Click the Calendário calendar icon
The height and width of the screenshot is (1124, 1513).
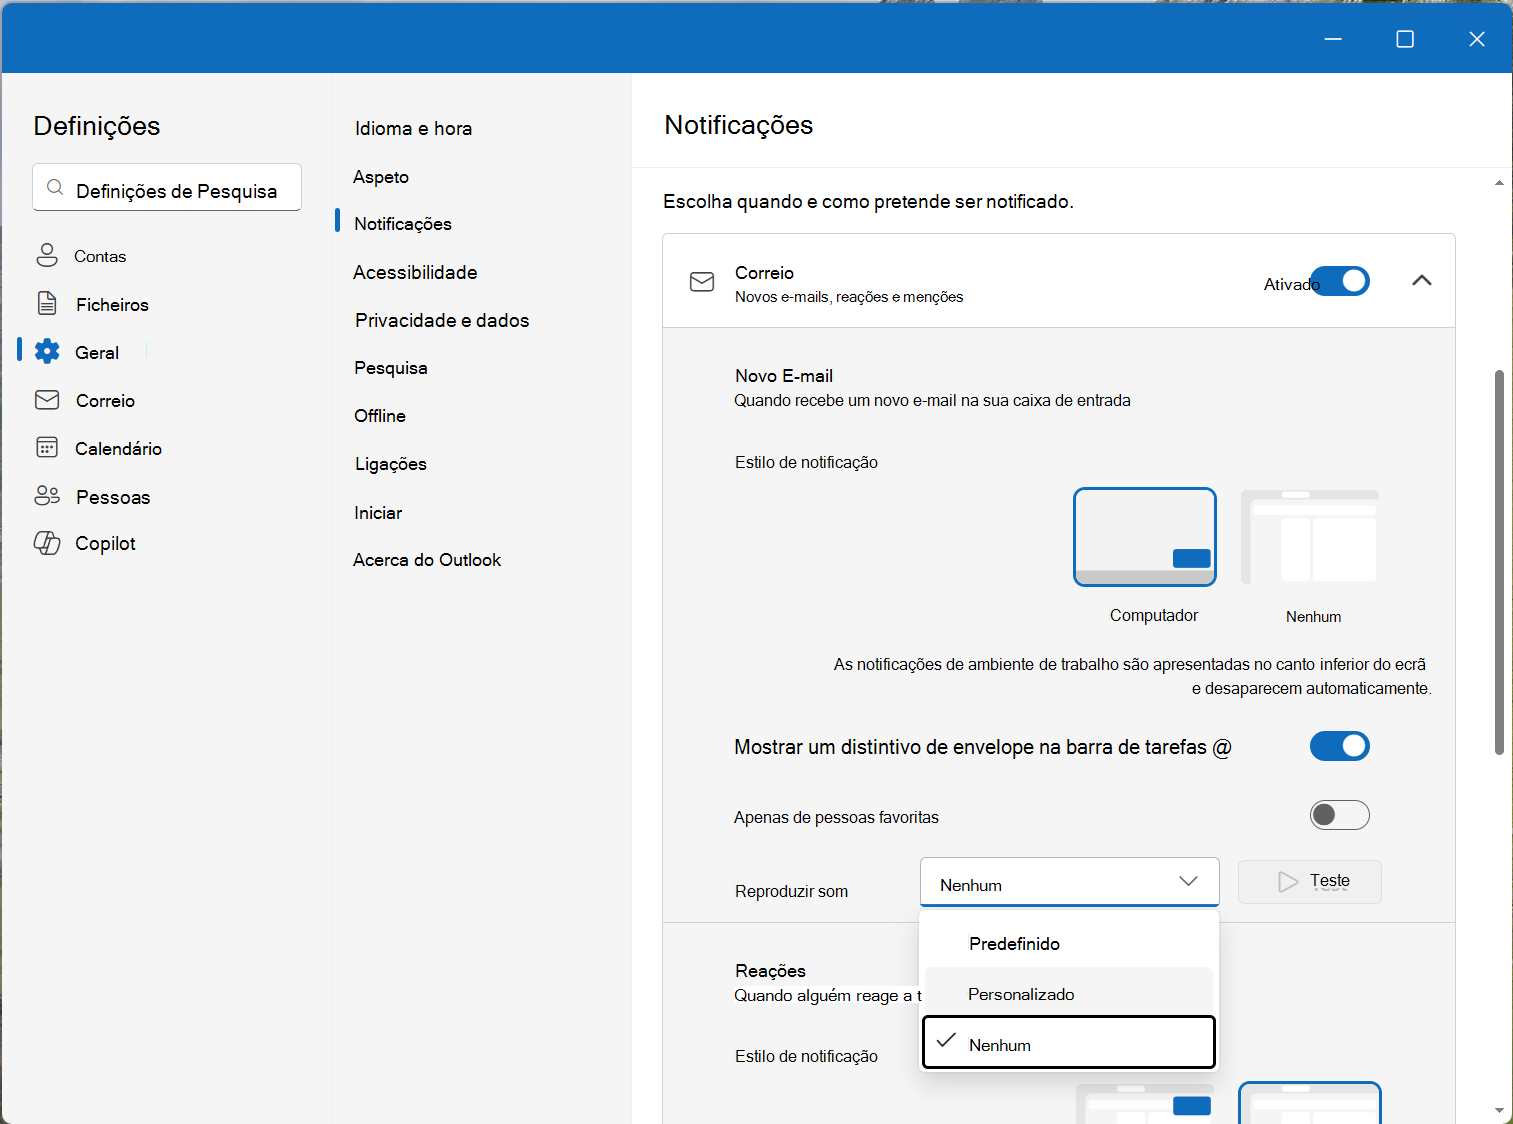47,447
